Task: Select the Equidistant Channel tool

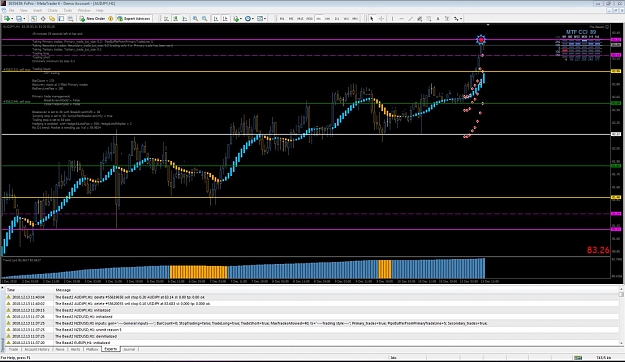Action: 420,18
